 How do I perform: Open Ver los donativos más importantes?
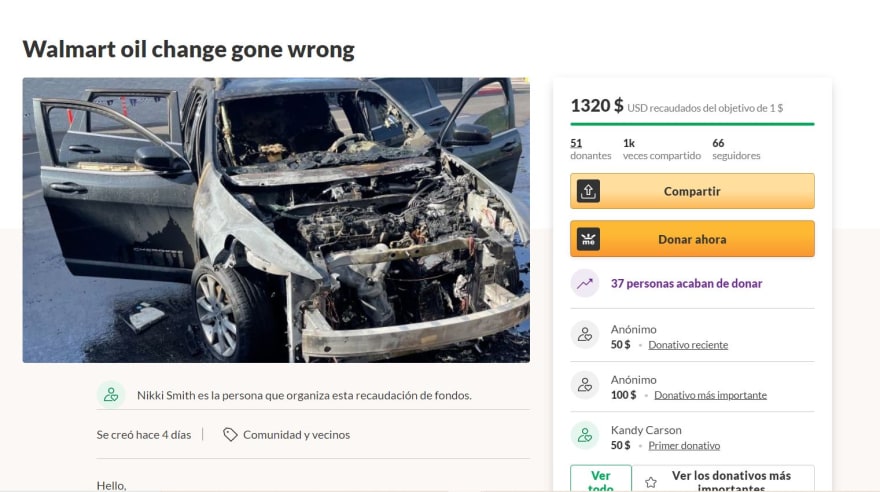click(x=723, y=479)
